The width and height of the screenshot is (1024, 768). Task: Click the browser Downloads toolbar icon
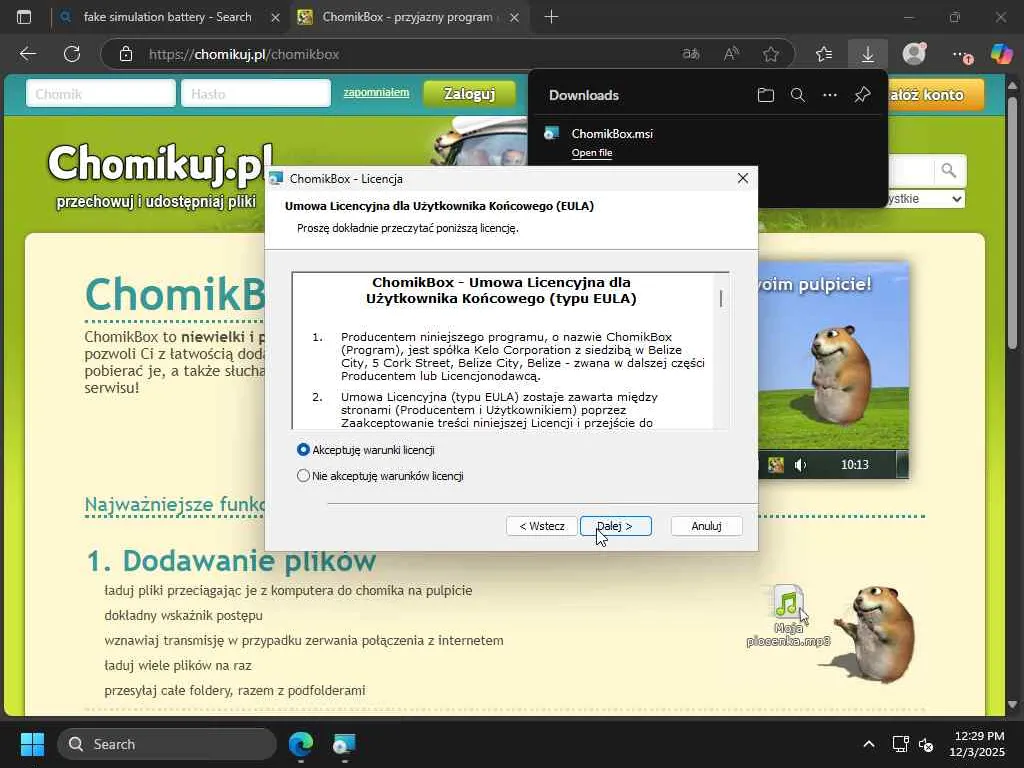click(867, 54)
